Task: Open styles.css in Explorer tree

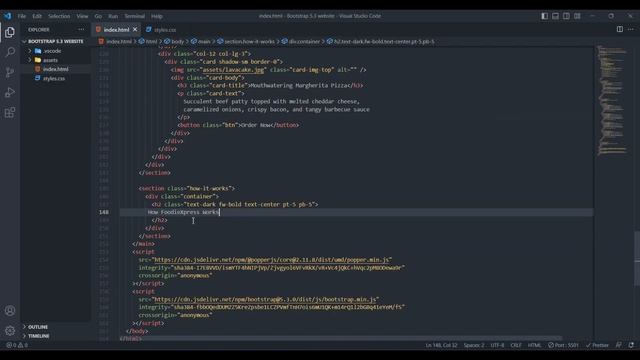Action: [54, 78]
